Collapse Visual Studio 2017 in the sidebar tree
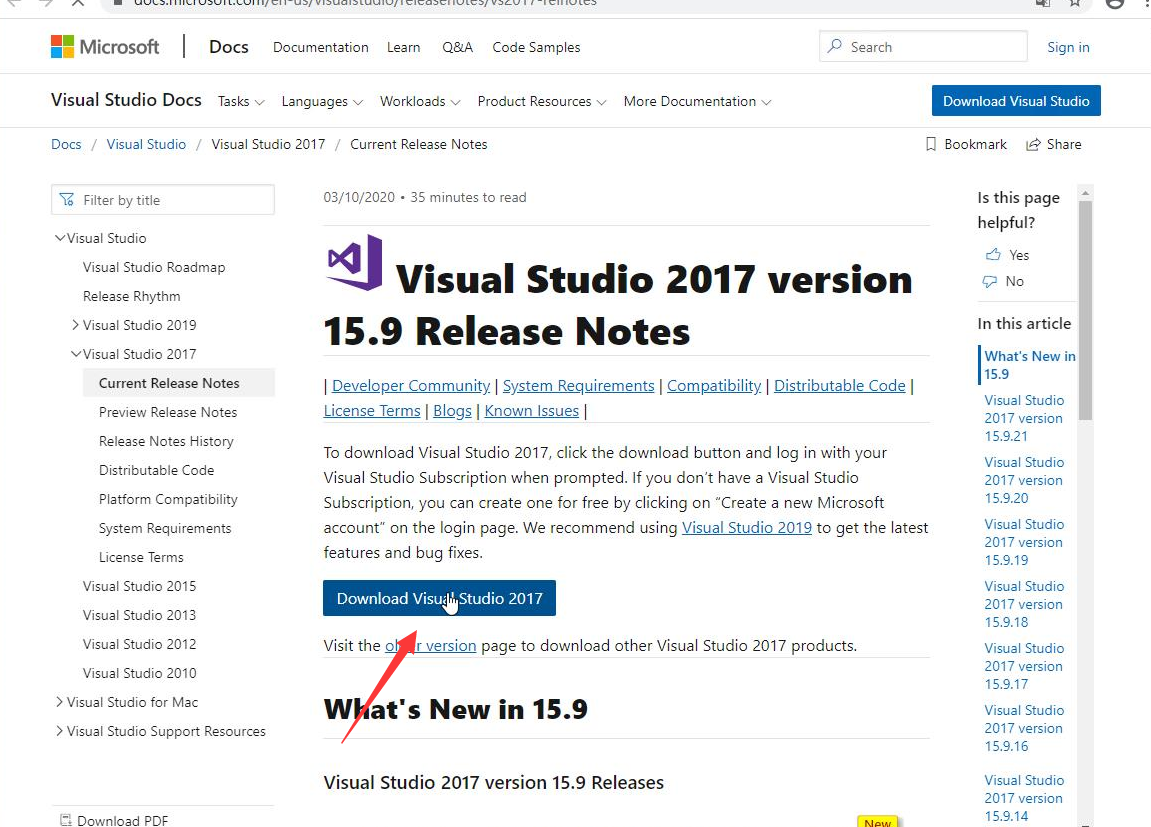 pos(76,354)
